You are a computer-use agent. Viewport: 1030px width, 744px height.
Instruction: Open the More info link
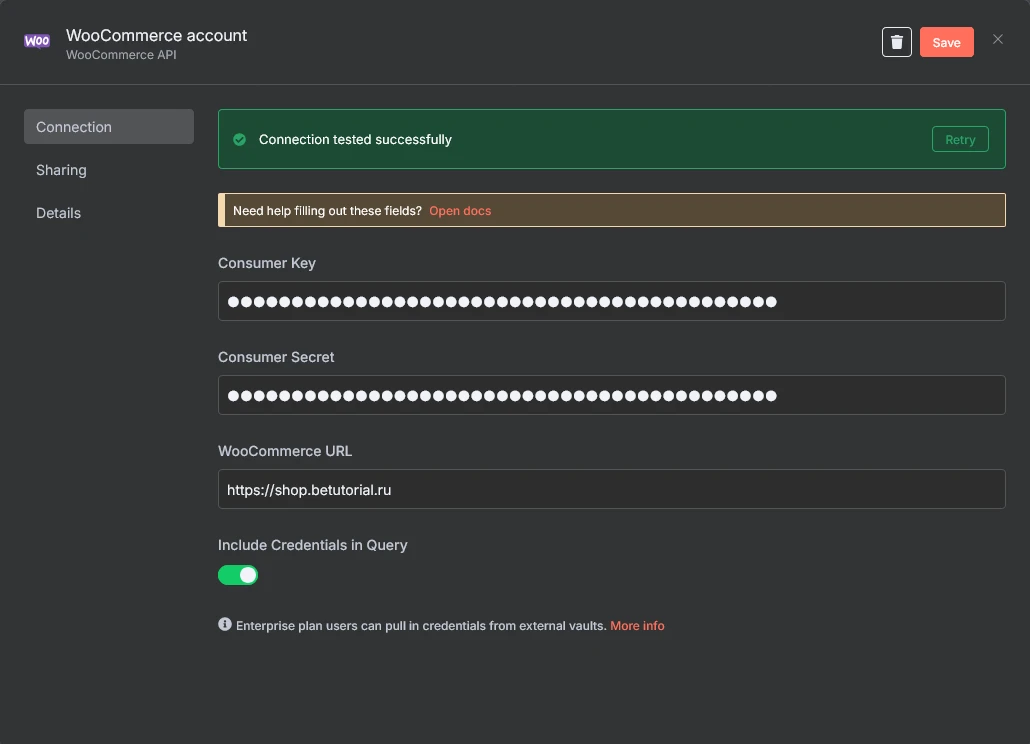637,626
